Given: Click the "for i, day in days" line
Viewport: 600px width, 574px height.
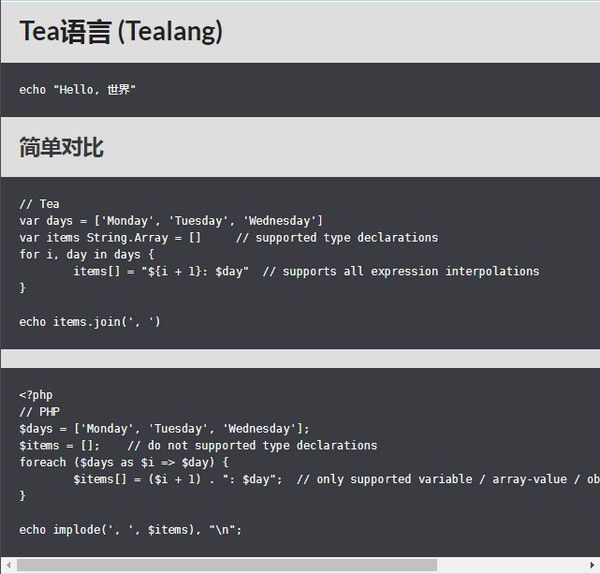Looking at the screenshot, I should pyautogui.click(x=87, y=255).
